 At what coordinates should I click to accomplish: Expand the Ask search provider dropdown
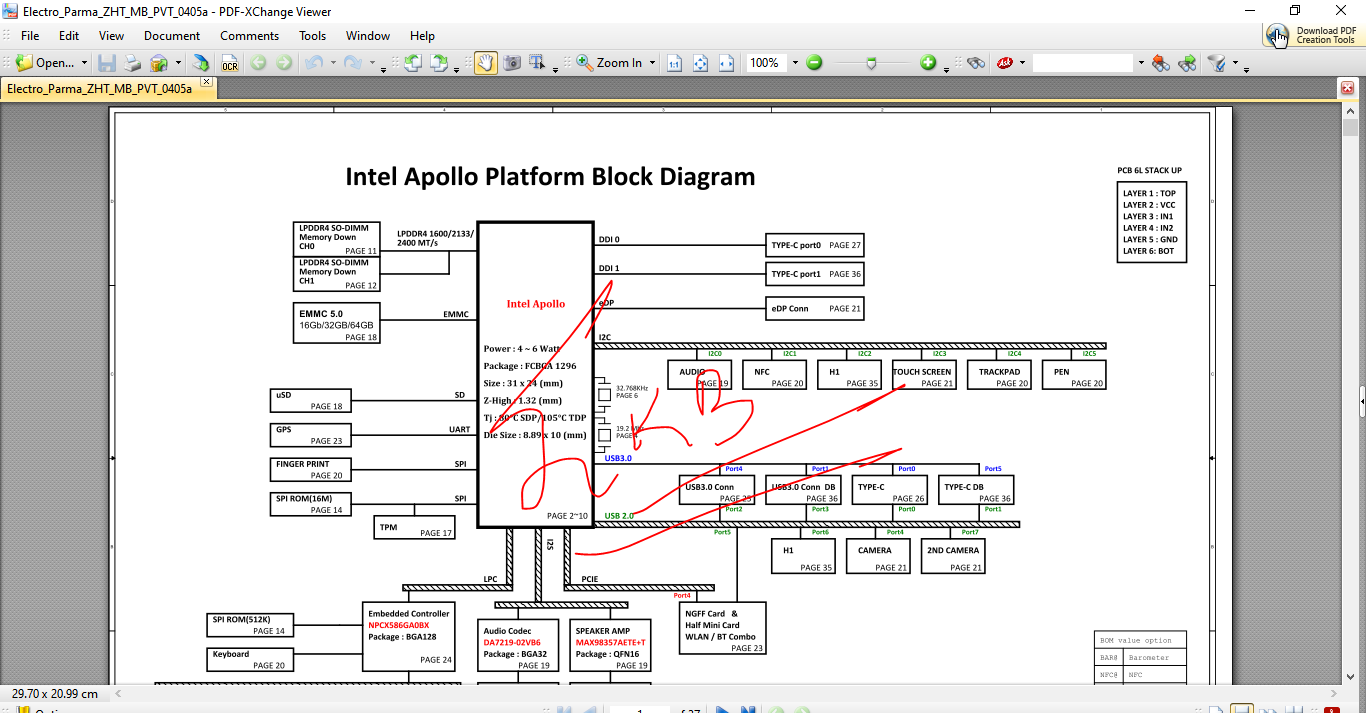tap(1022, 62)
